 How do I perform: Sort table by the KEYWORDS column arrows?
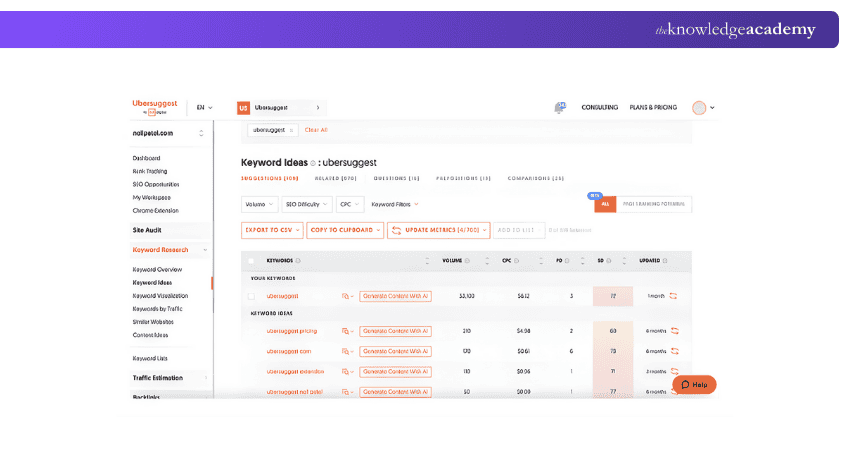pyautogui.click(x=427, y=261)
